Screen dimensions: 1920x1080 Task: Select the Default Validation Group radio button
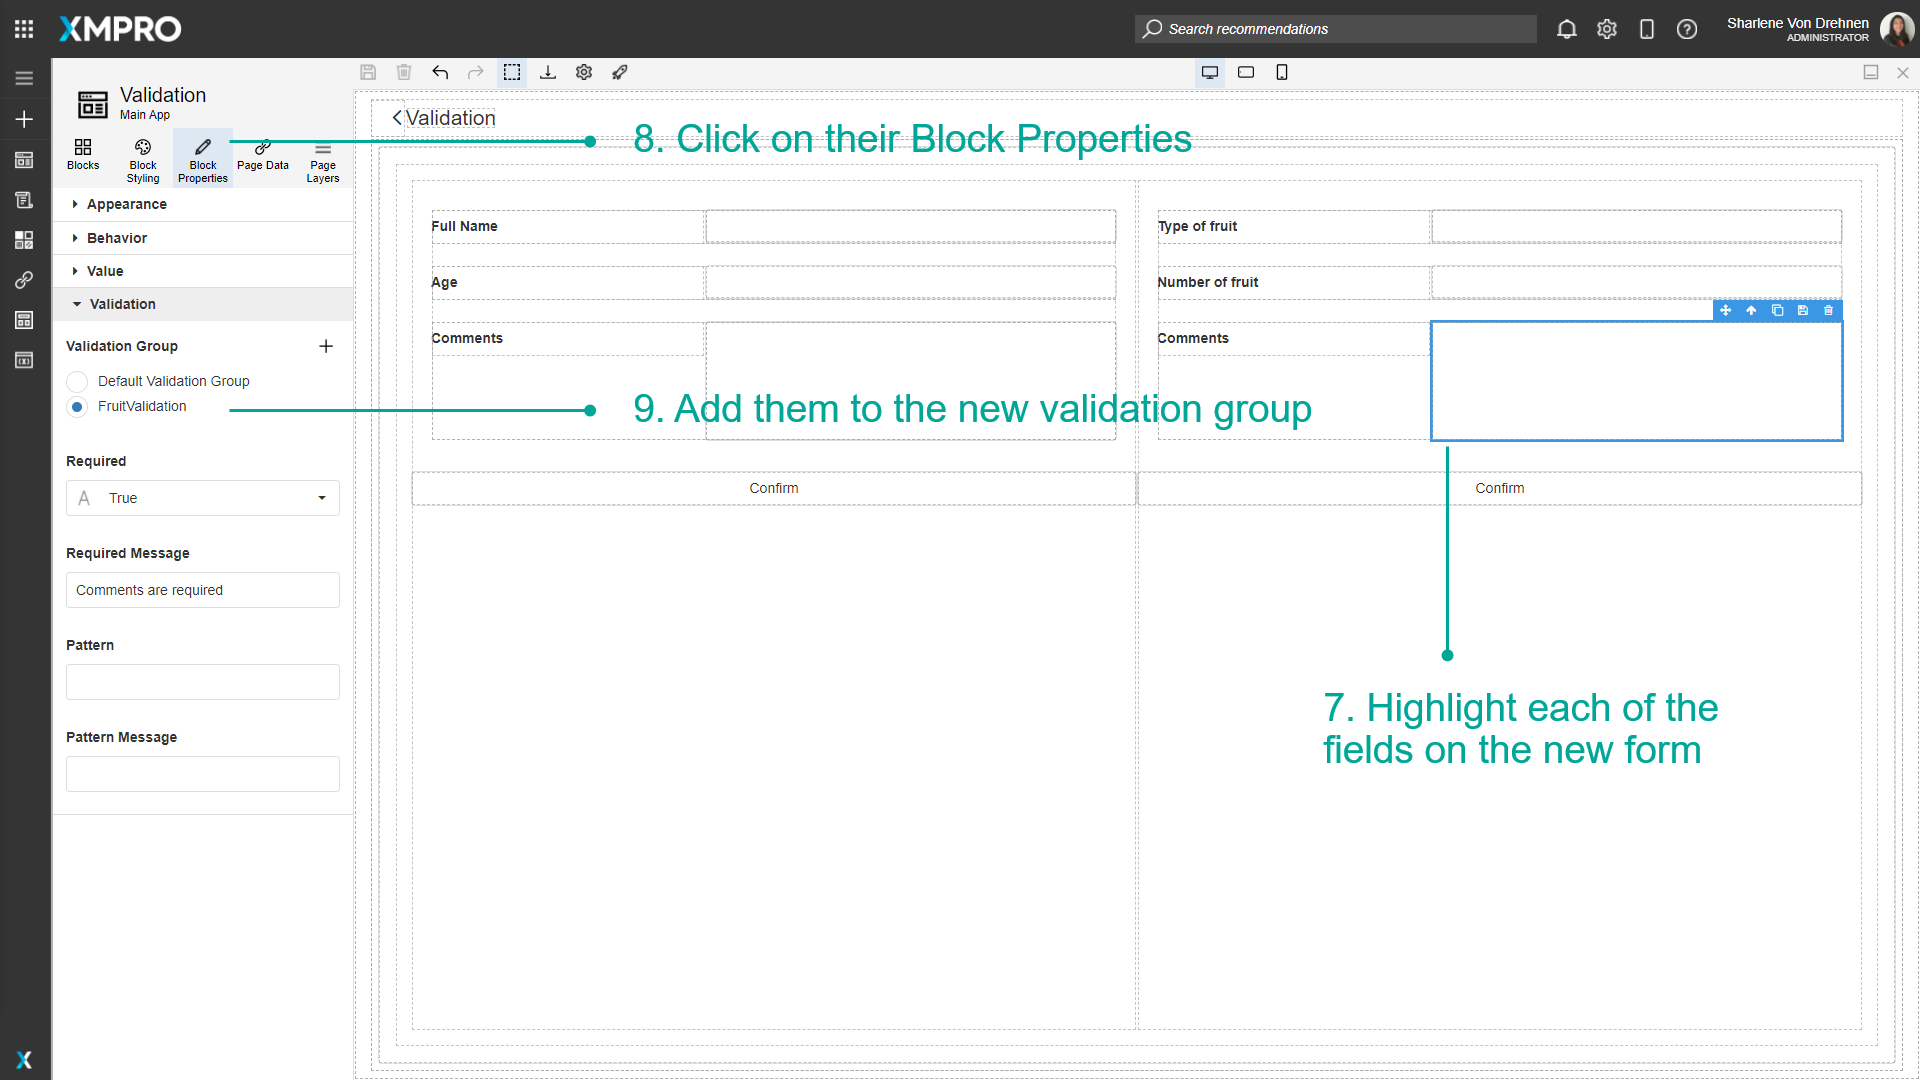pos(76,381)
